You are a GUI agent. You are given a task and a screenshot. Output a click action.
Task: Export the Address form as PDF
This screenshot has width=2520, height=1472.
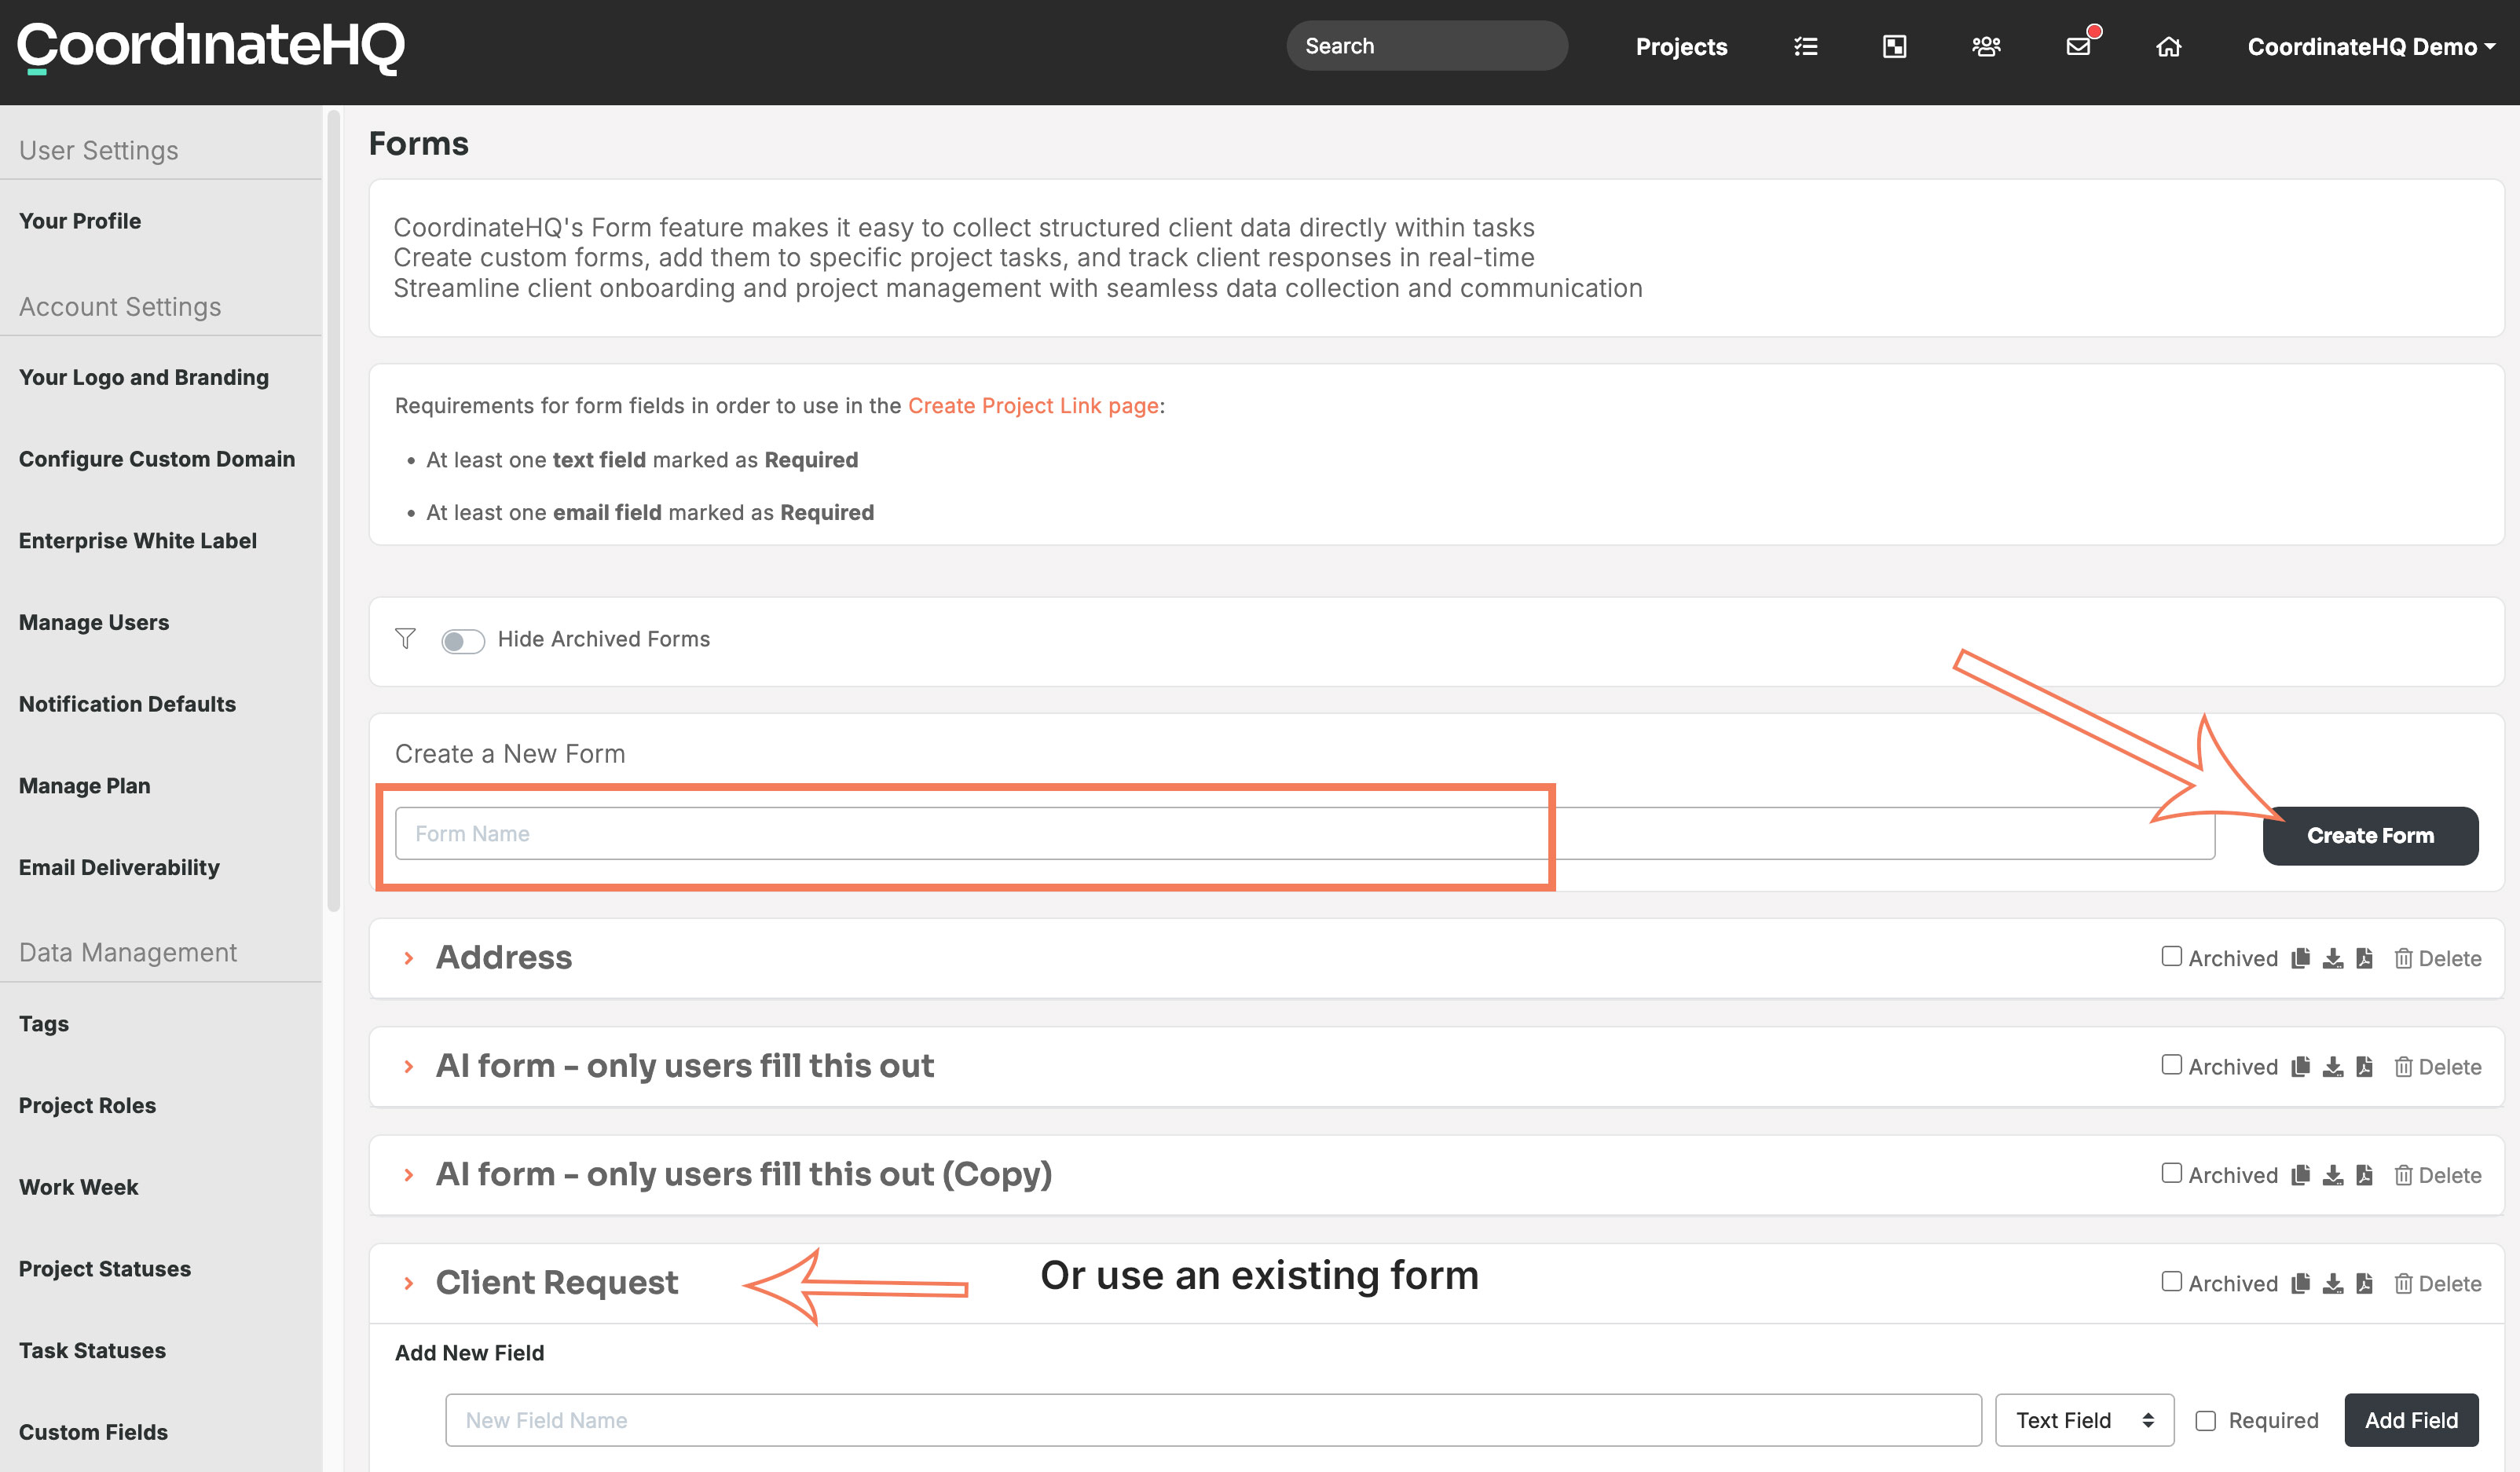[x=2365, y=958]
